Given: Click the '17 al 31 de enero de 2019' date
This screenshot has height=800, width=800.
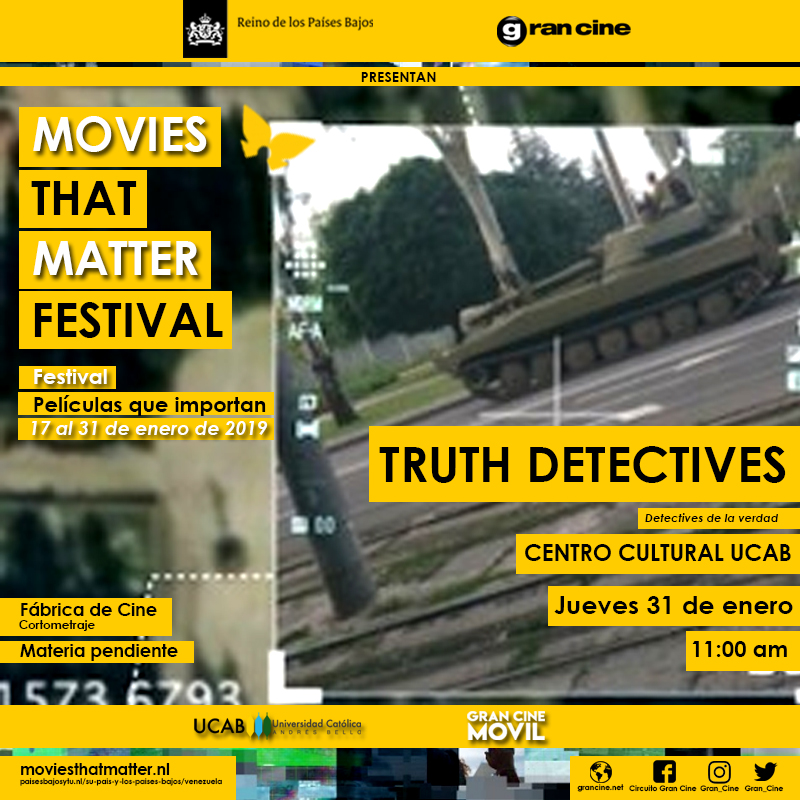Looking at the screenshot, I should click(149, 429).
